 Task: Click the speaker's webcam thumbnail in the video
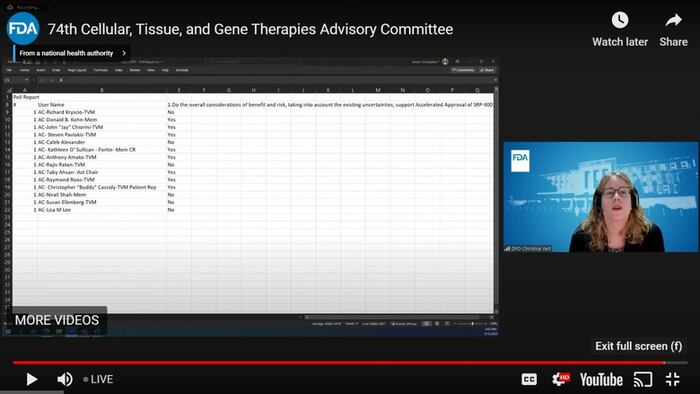600,197
